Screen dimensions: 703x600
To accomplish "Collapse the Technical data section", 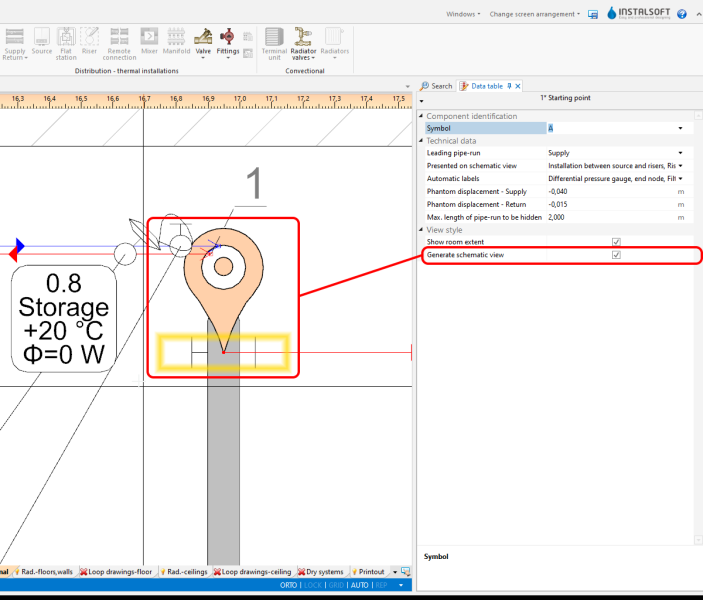I will click(x=421, y=140).
